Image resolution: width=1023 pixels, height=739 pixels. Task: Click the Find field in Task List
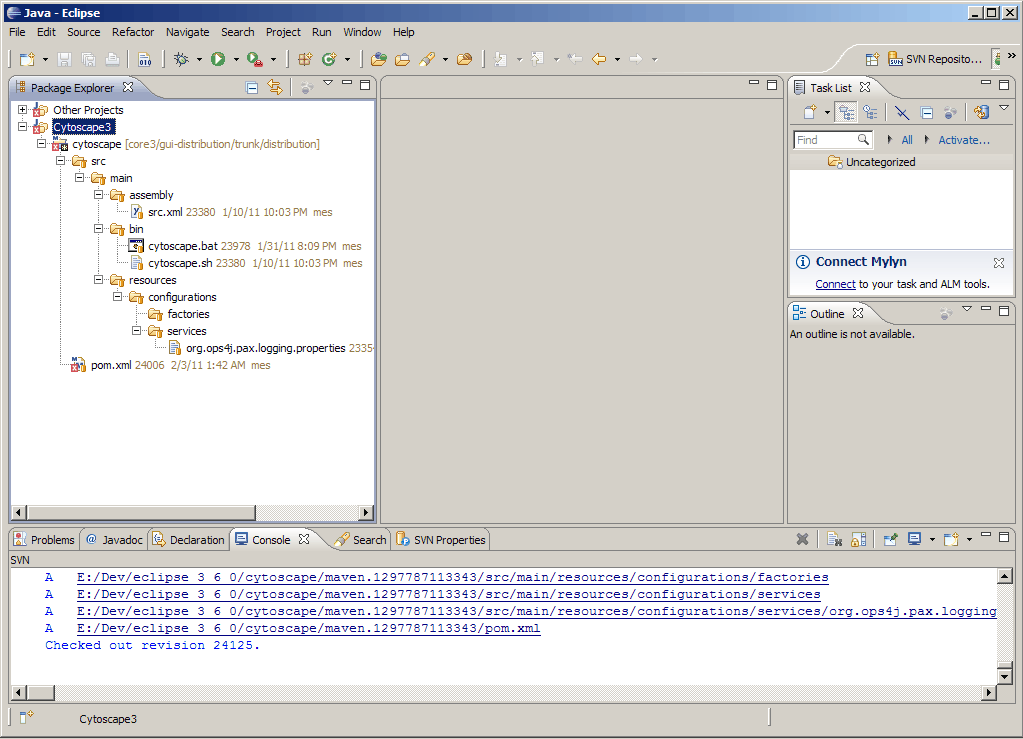[x=824, y=140]
